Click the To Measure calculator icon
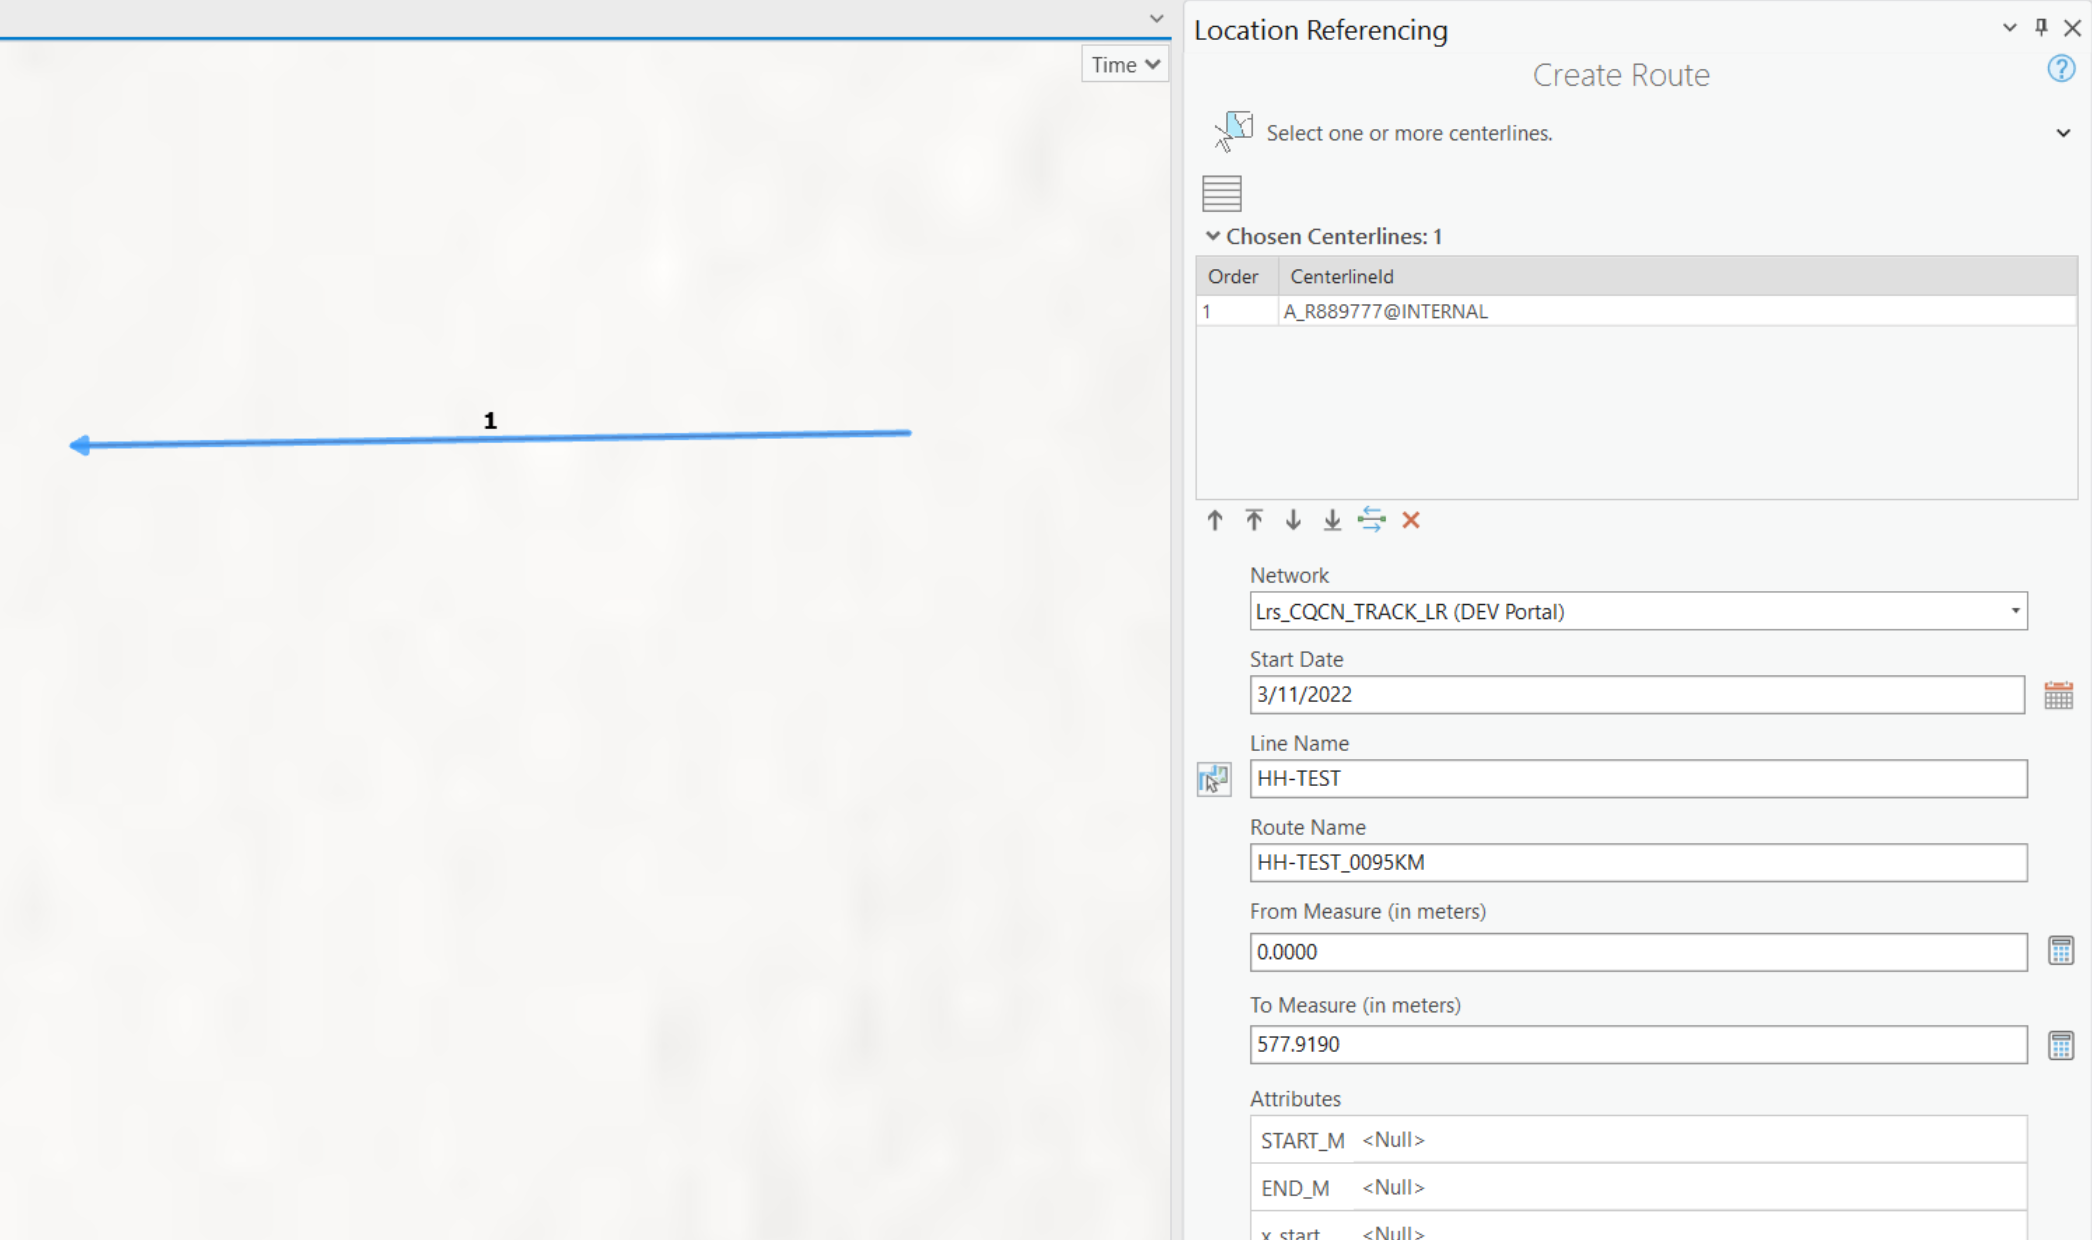Screen dimensions: 2092x1240 (2060, 1045)
